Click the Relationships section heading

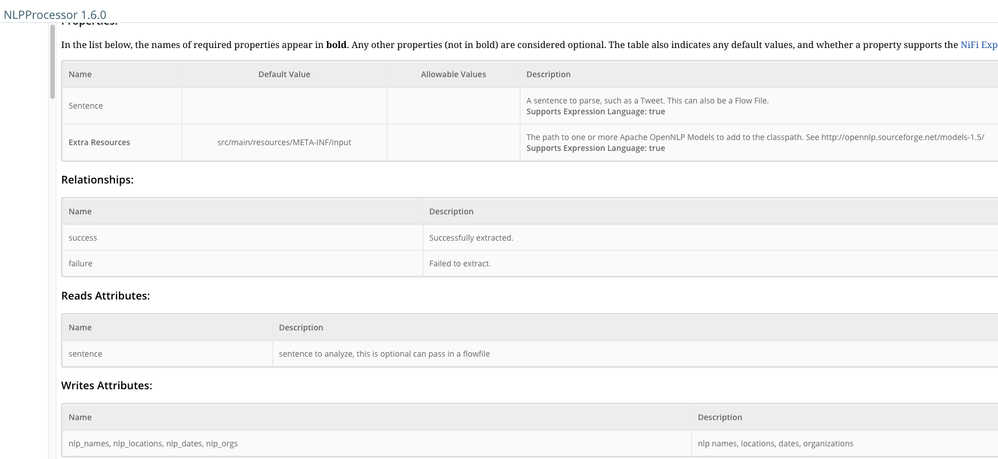pos(97,180)
